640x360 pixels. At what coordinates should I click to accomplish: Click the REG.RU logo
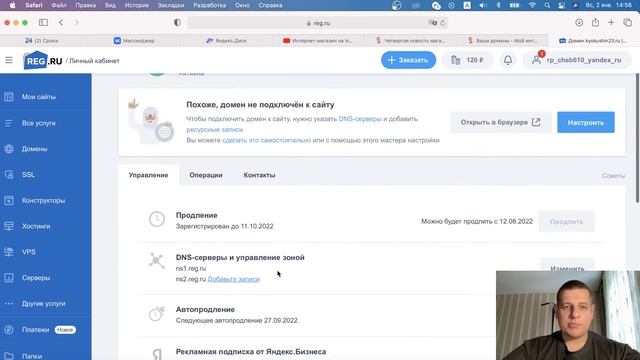tap(43, 60)
